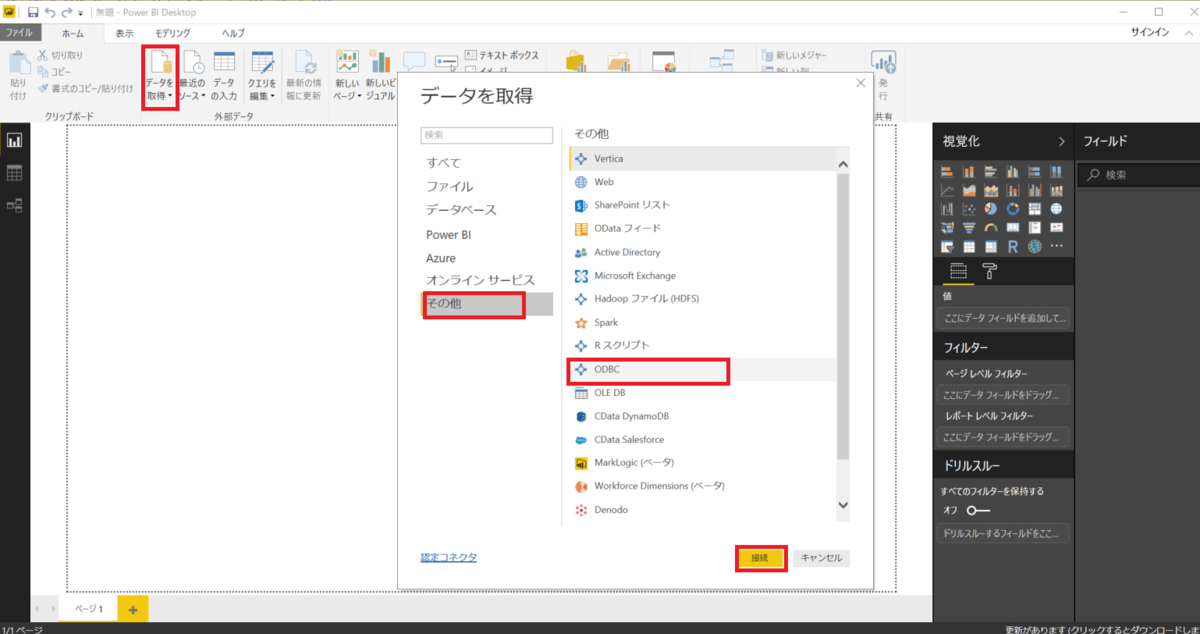Close the データを取得 dialog
This screenshot has height=634, width=1200.
pos(860,83)
